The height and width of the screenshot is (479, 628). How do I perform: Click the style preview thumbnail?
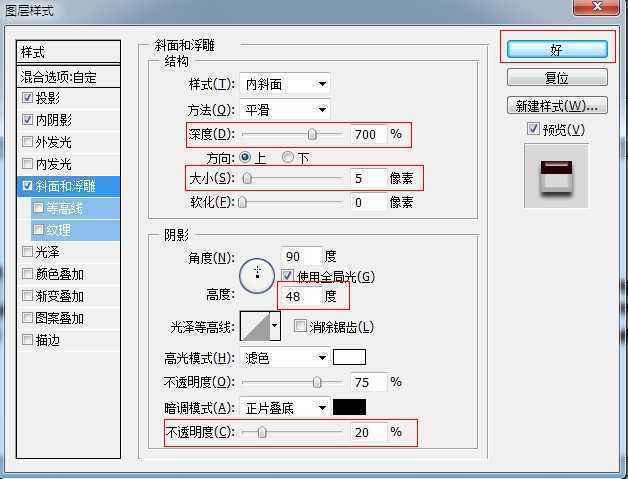click(556, 176)
